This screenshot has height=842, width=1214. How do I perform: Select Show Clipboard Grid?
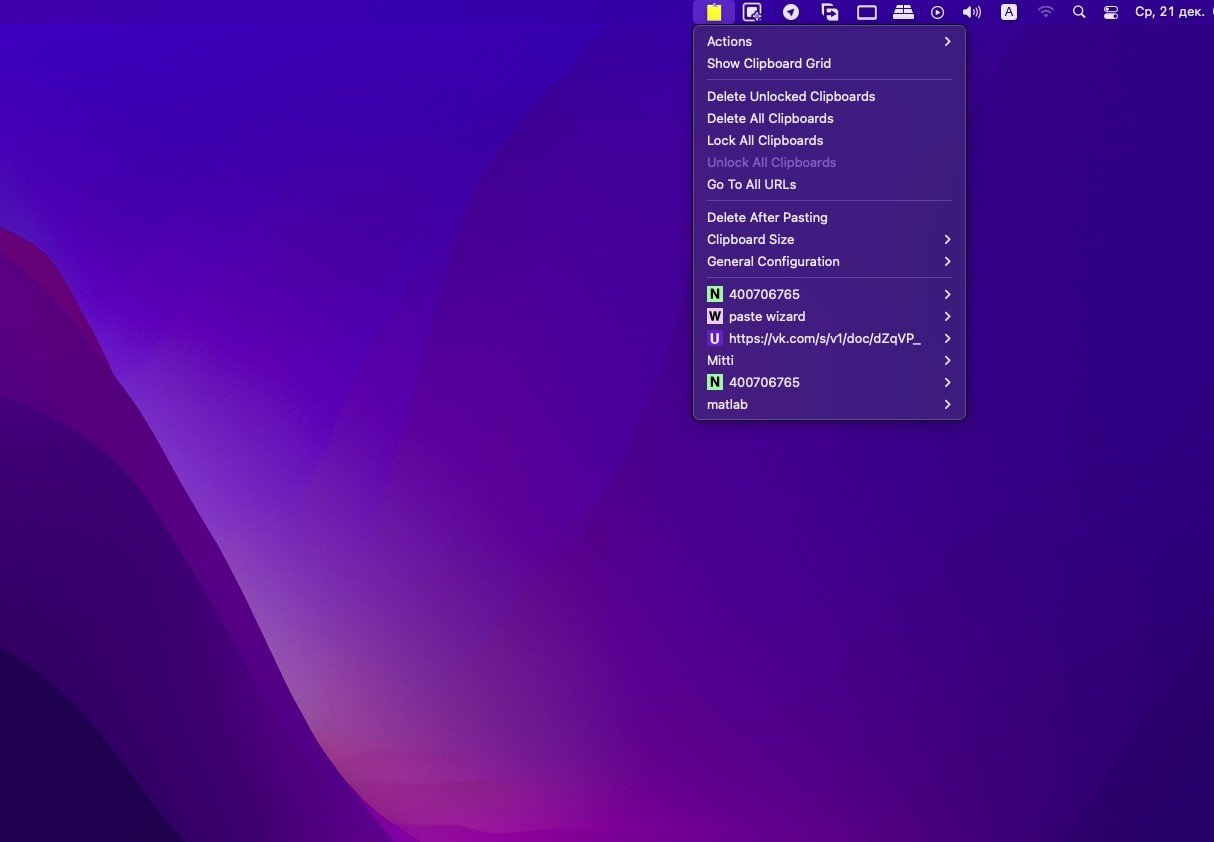tap(768, 63)
